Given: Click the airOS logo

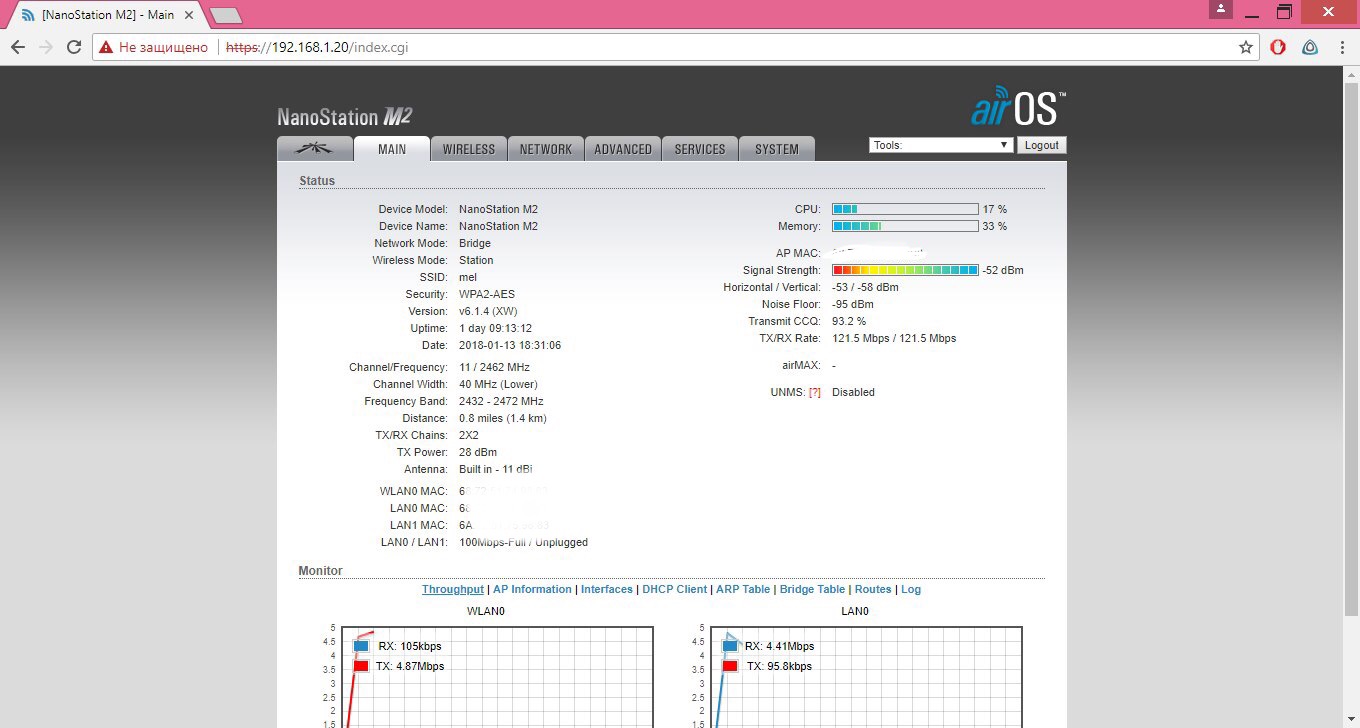Looking at the screenshot, I should coord(1018,107).
